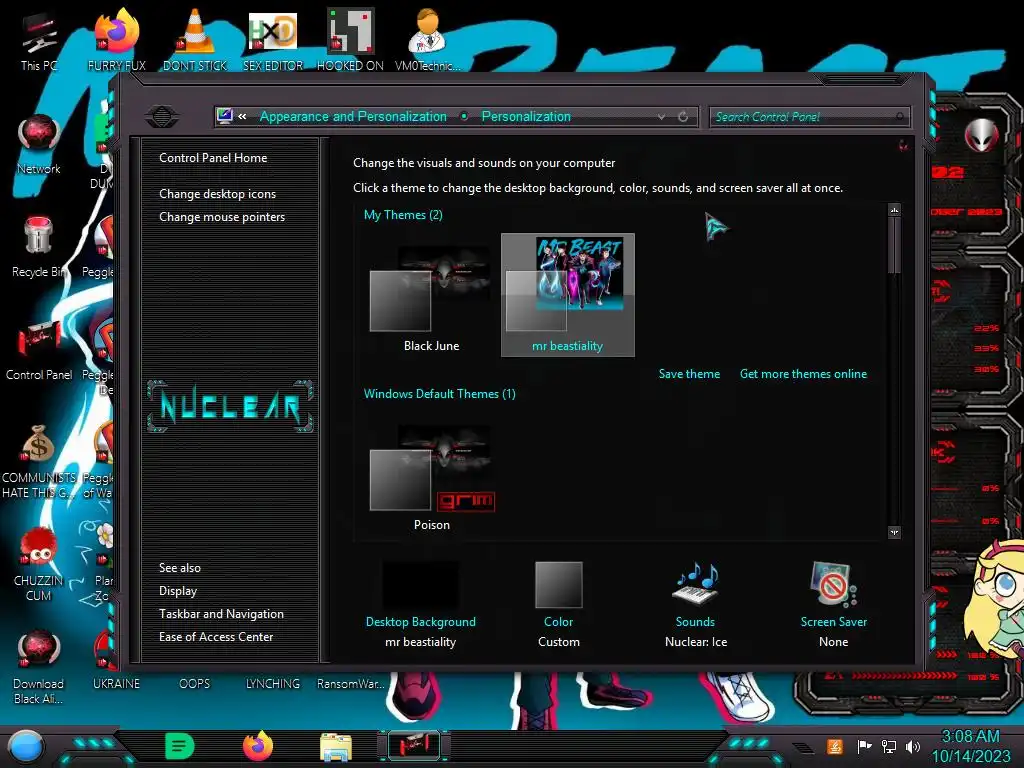Open the Recycle Bin icon
1024x768 pixels.
[x=38, y=247]
